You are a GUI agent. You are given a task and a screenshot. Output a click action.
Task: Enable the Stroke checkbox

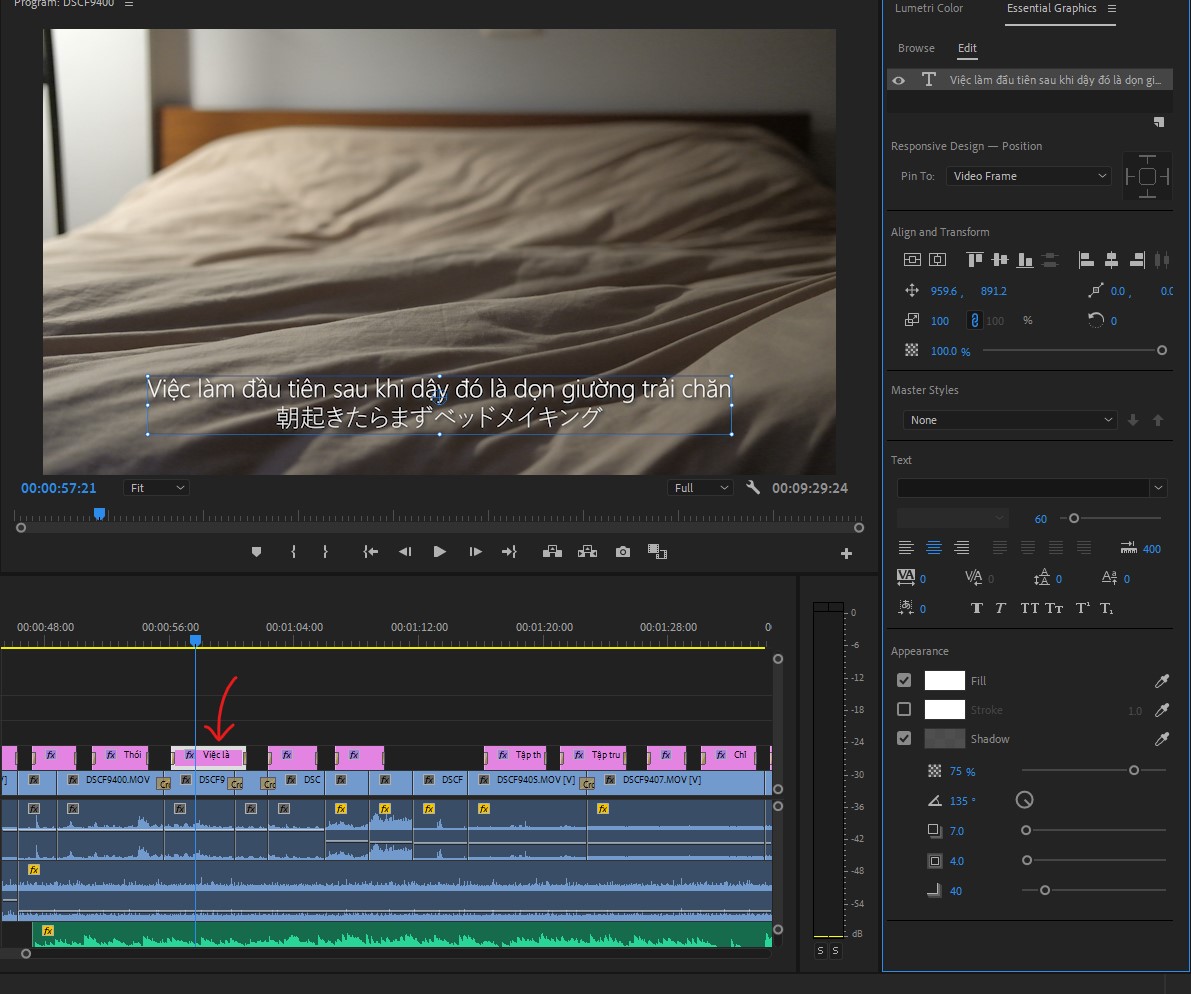coord(904,710)
